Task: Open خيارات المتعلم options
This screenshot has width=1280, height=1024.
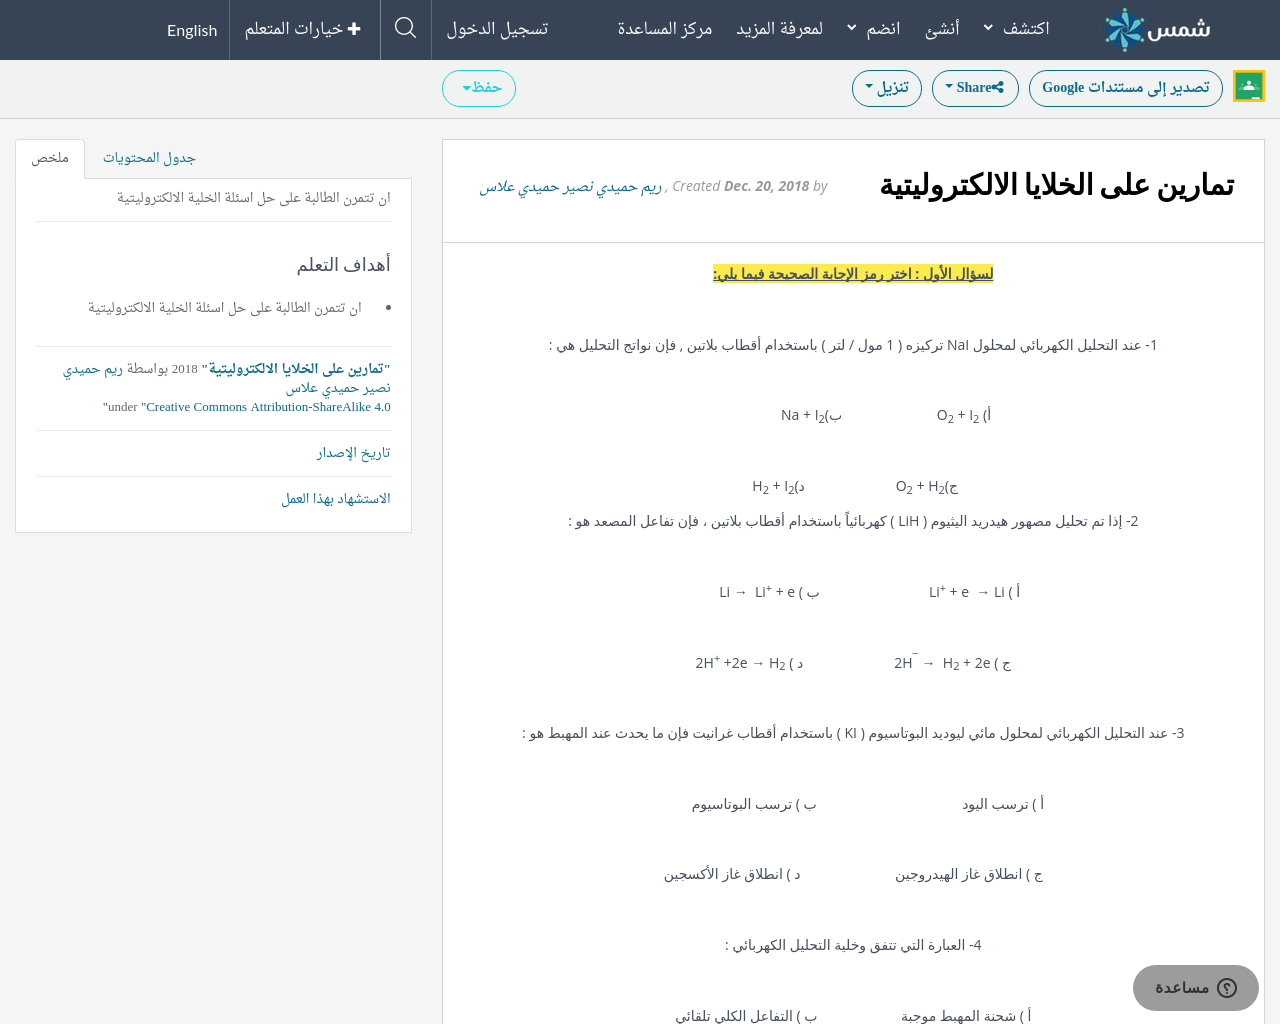Action: coord(303,29)
